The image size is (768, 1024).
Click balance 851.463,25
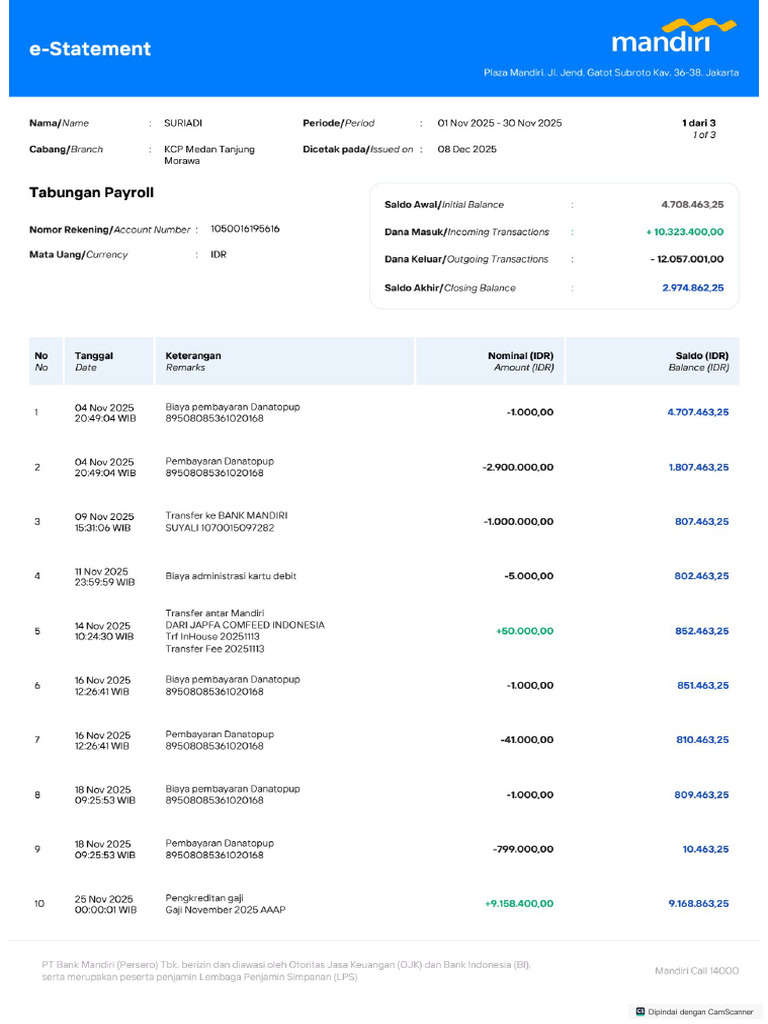pyautogui.click(x=703, y=686)
